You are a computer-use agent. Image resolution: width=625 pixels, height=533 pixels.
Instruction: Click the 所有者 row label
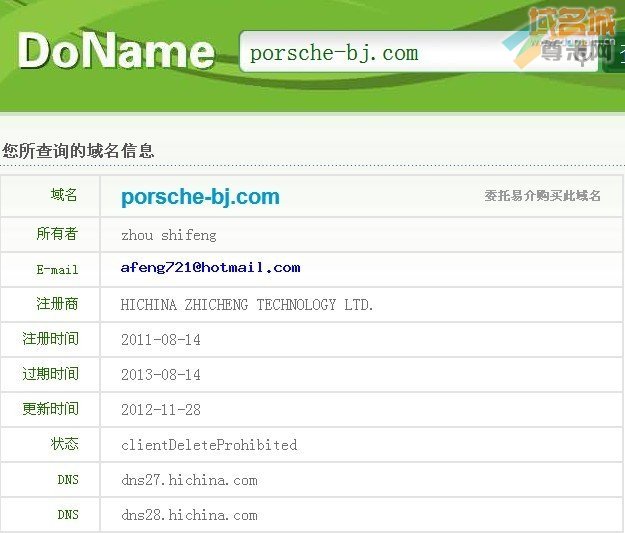(57, 234)
